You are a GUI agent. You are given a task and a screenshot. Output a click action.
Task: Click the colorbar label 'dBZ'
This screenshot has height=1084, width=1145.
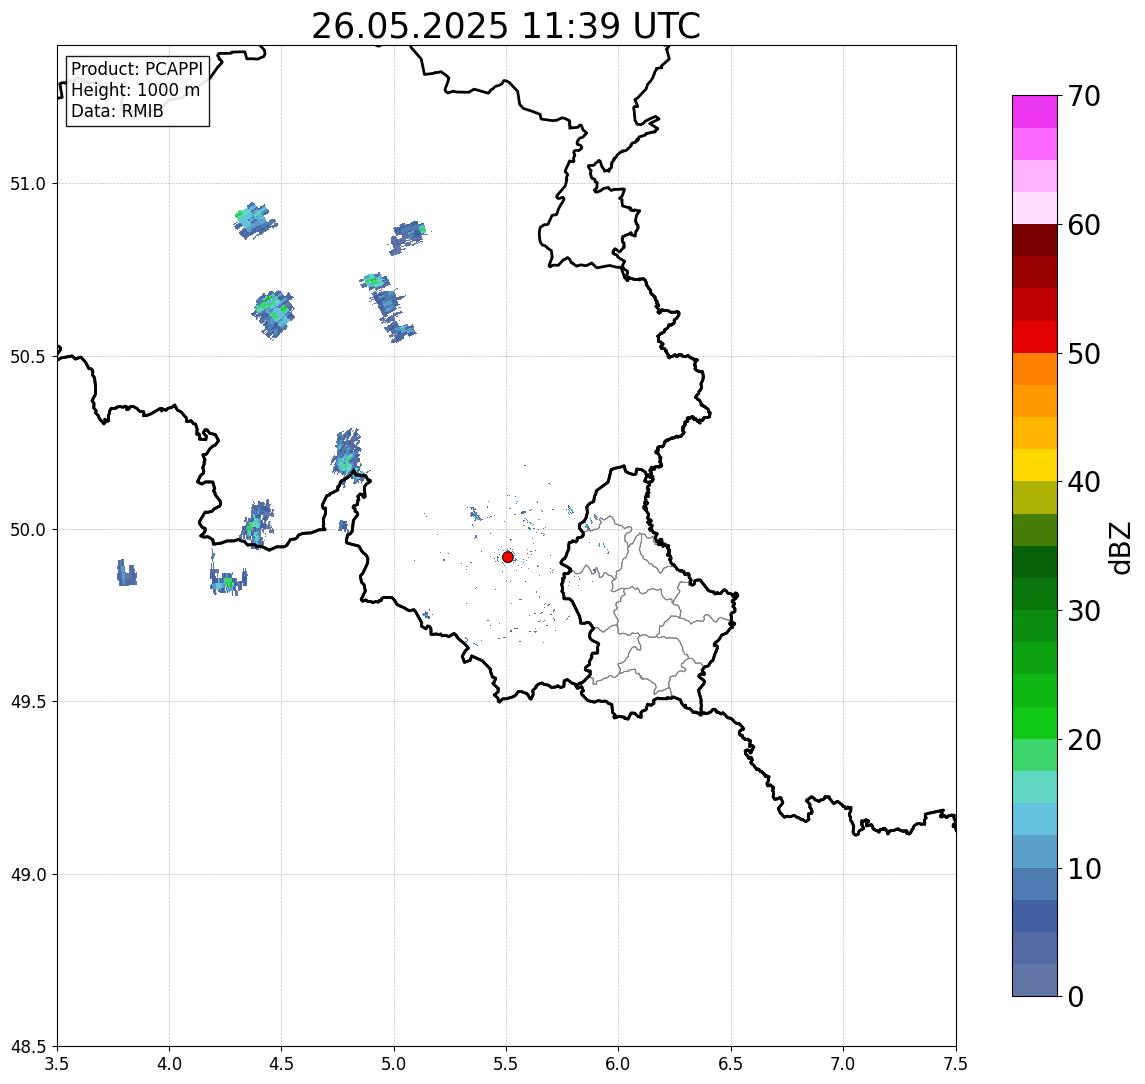point(1119,548)
